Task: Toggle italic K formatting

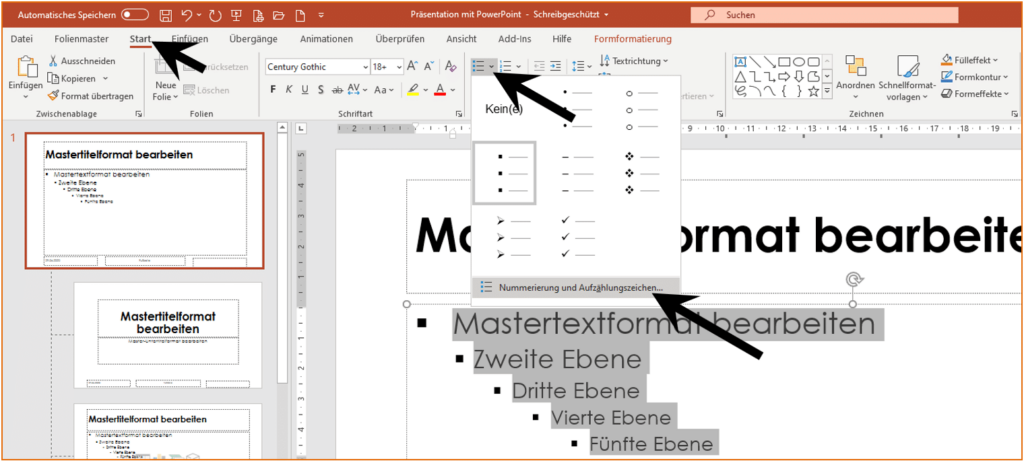Action: coord(289,89)
